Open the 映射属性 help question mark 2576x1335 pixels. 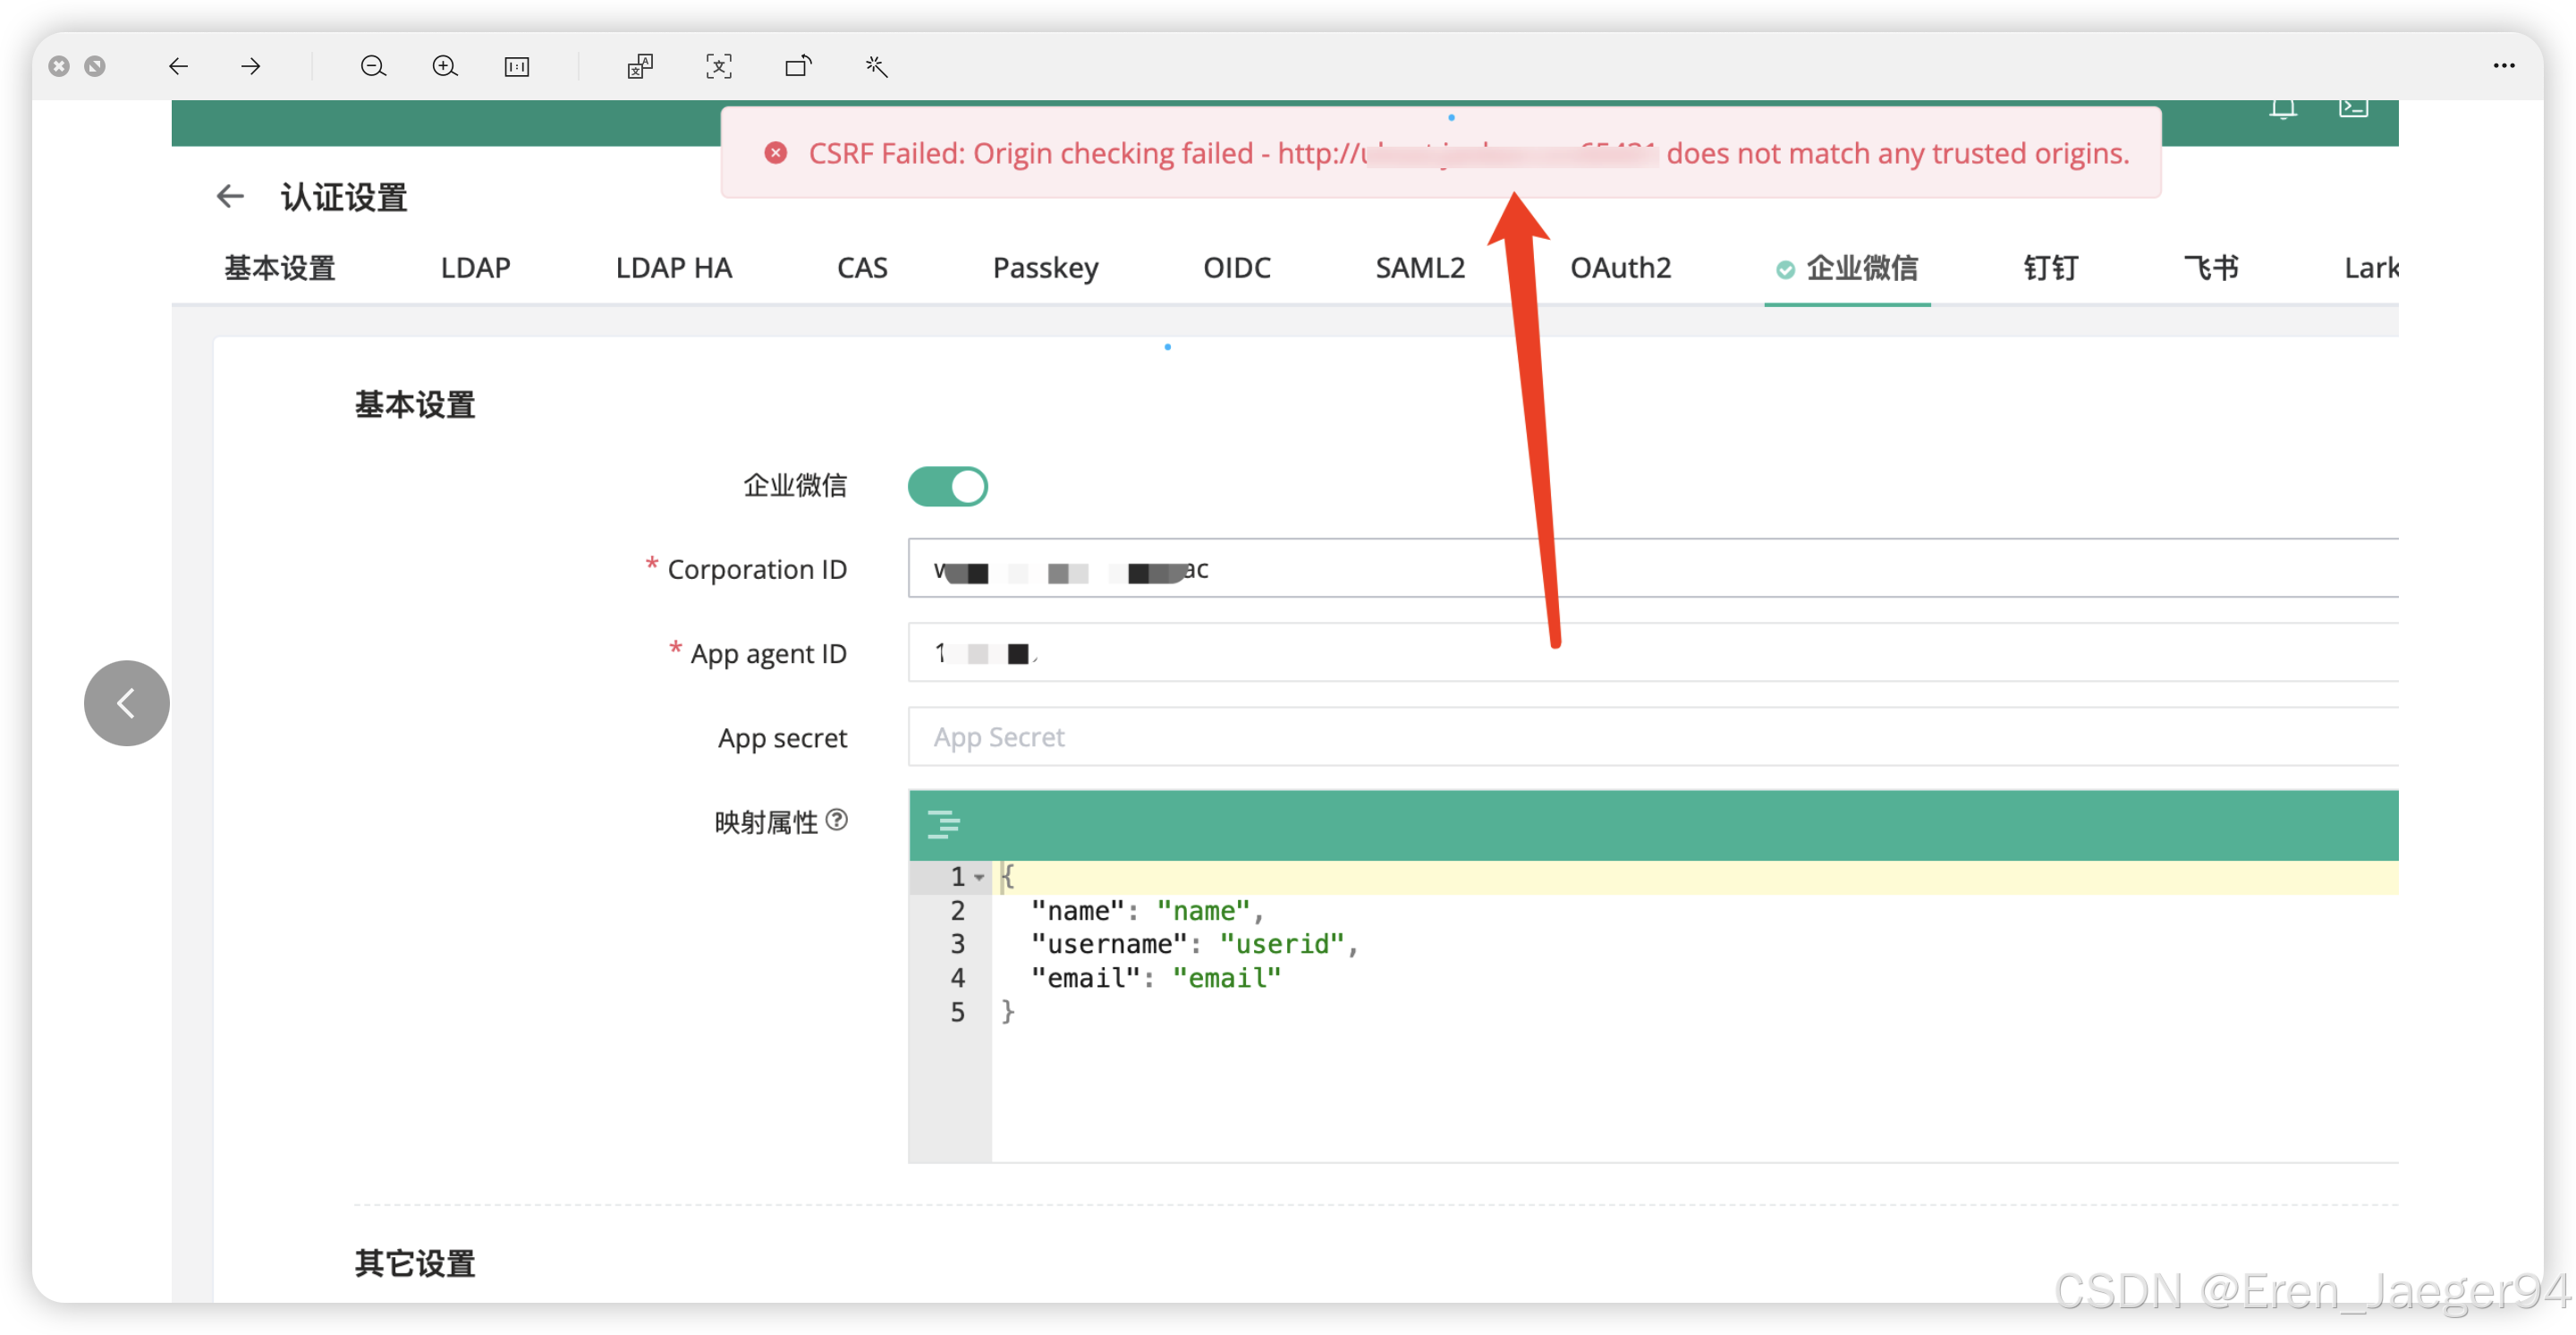[x=837, y=821]
